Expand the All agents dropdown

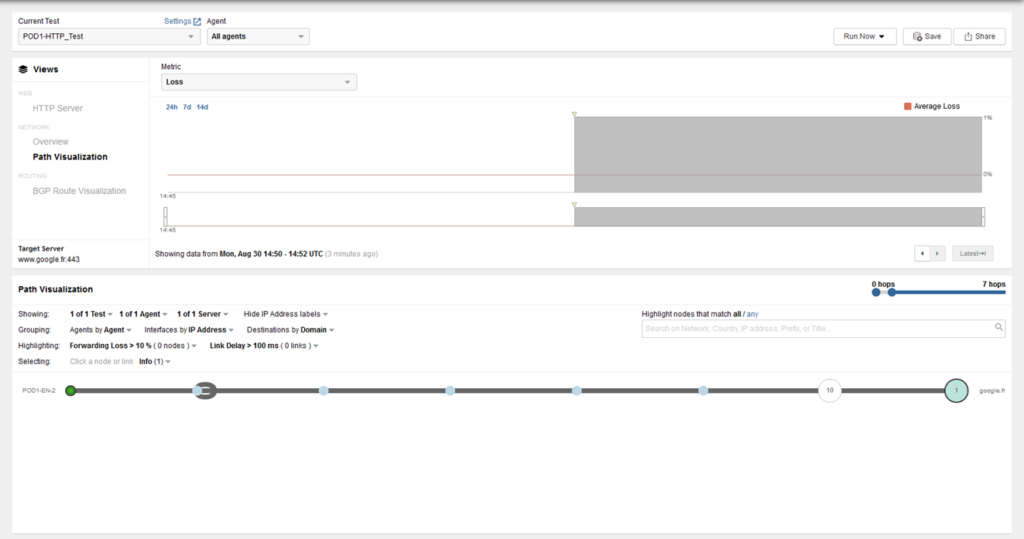point(258,37)
